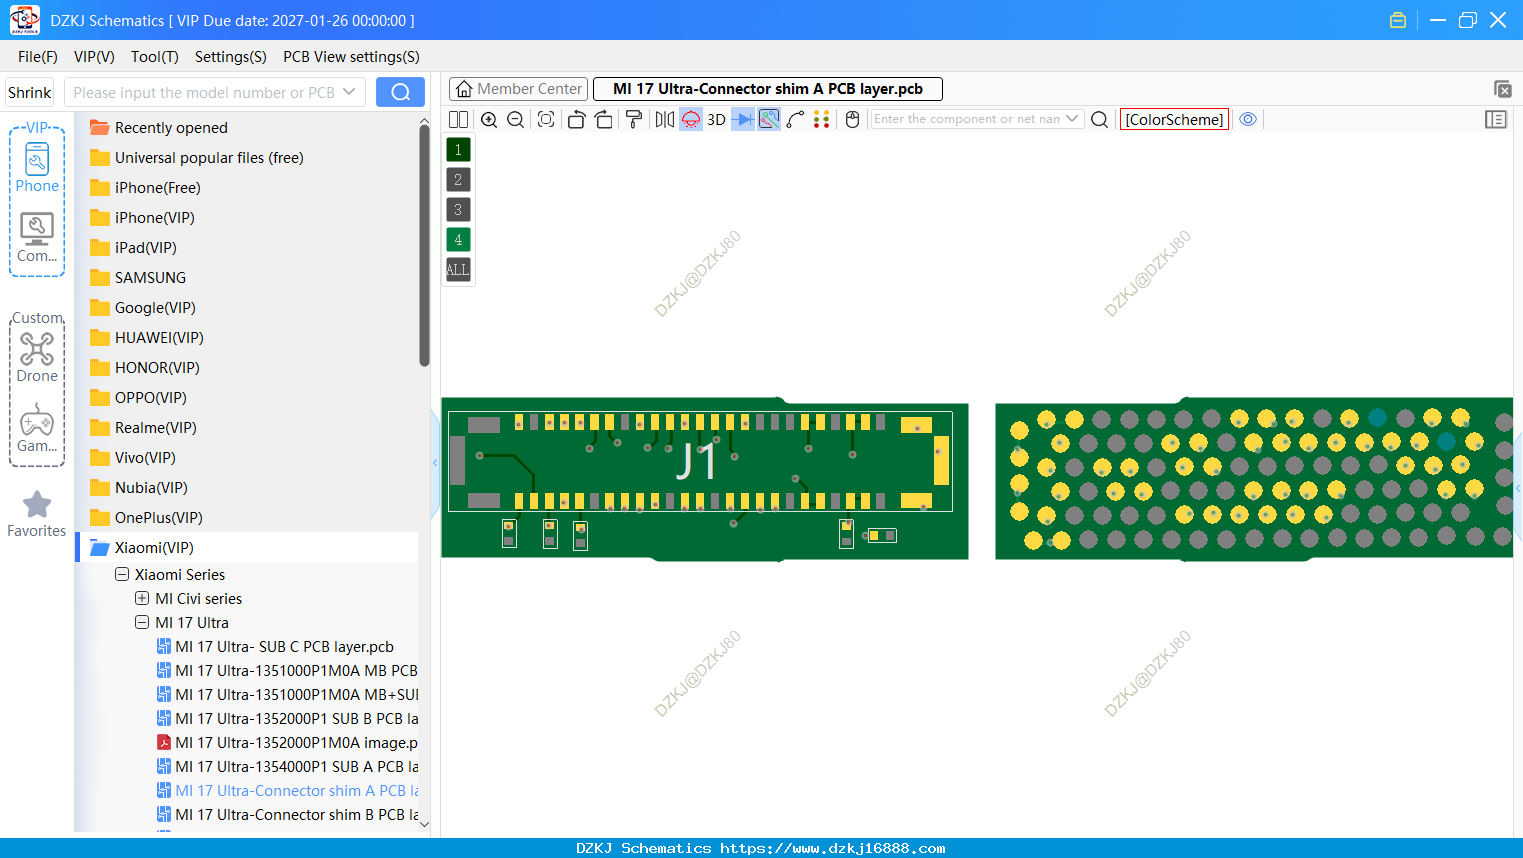The width and height of the screenshot is (1523, 858).
Task: Rotate the PCB counterclockwise
Action: click(x=576, y=119)
